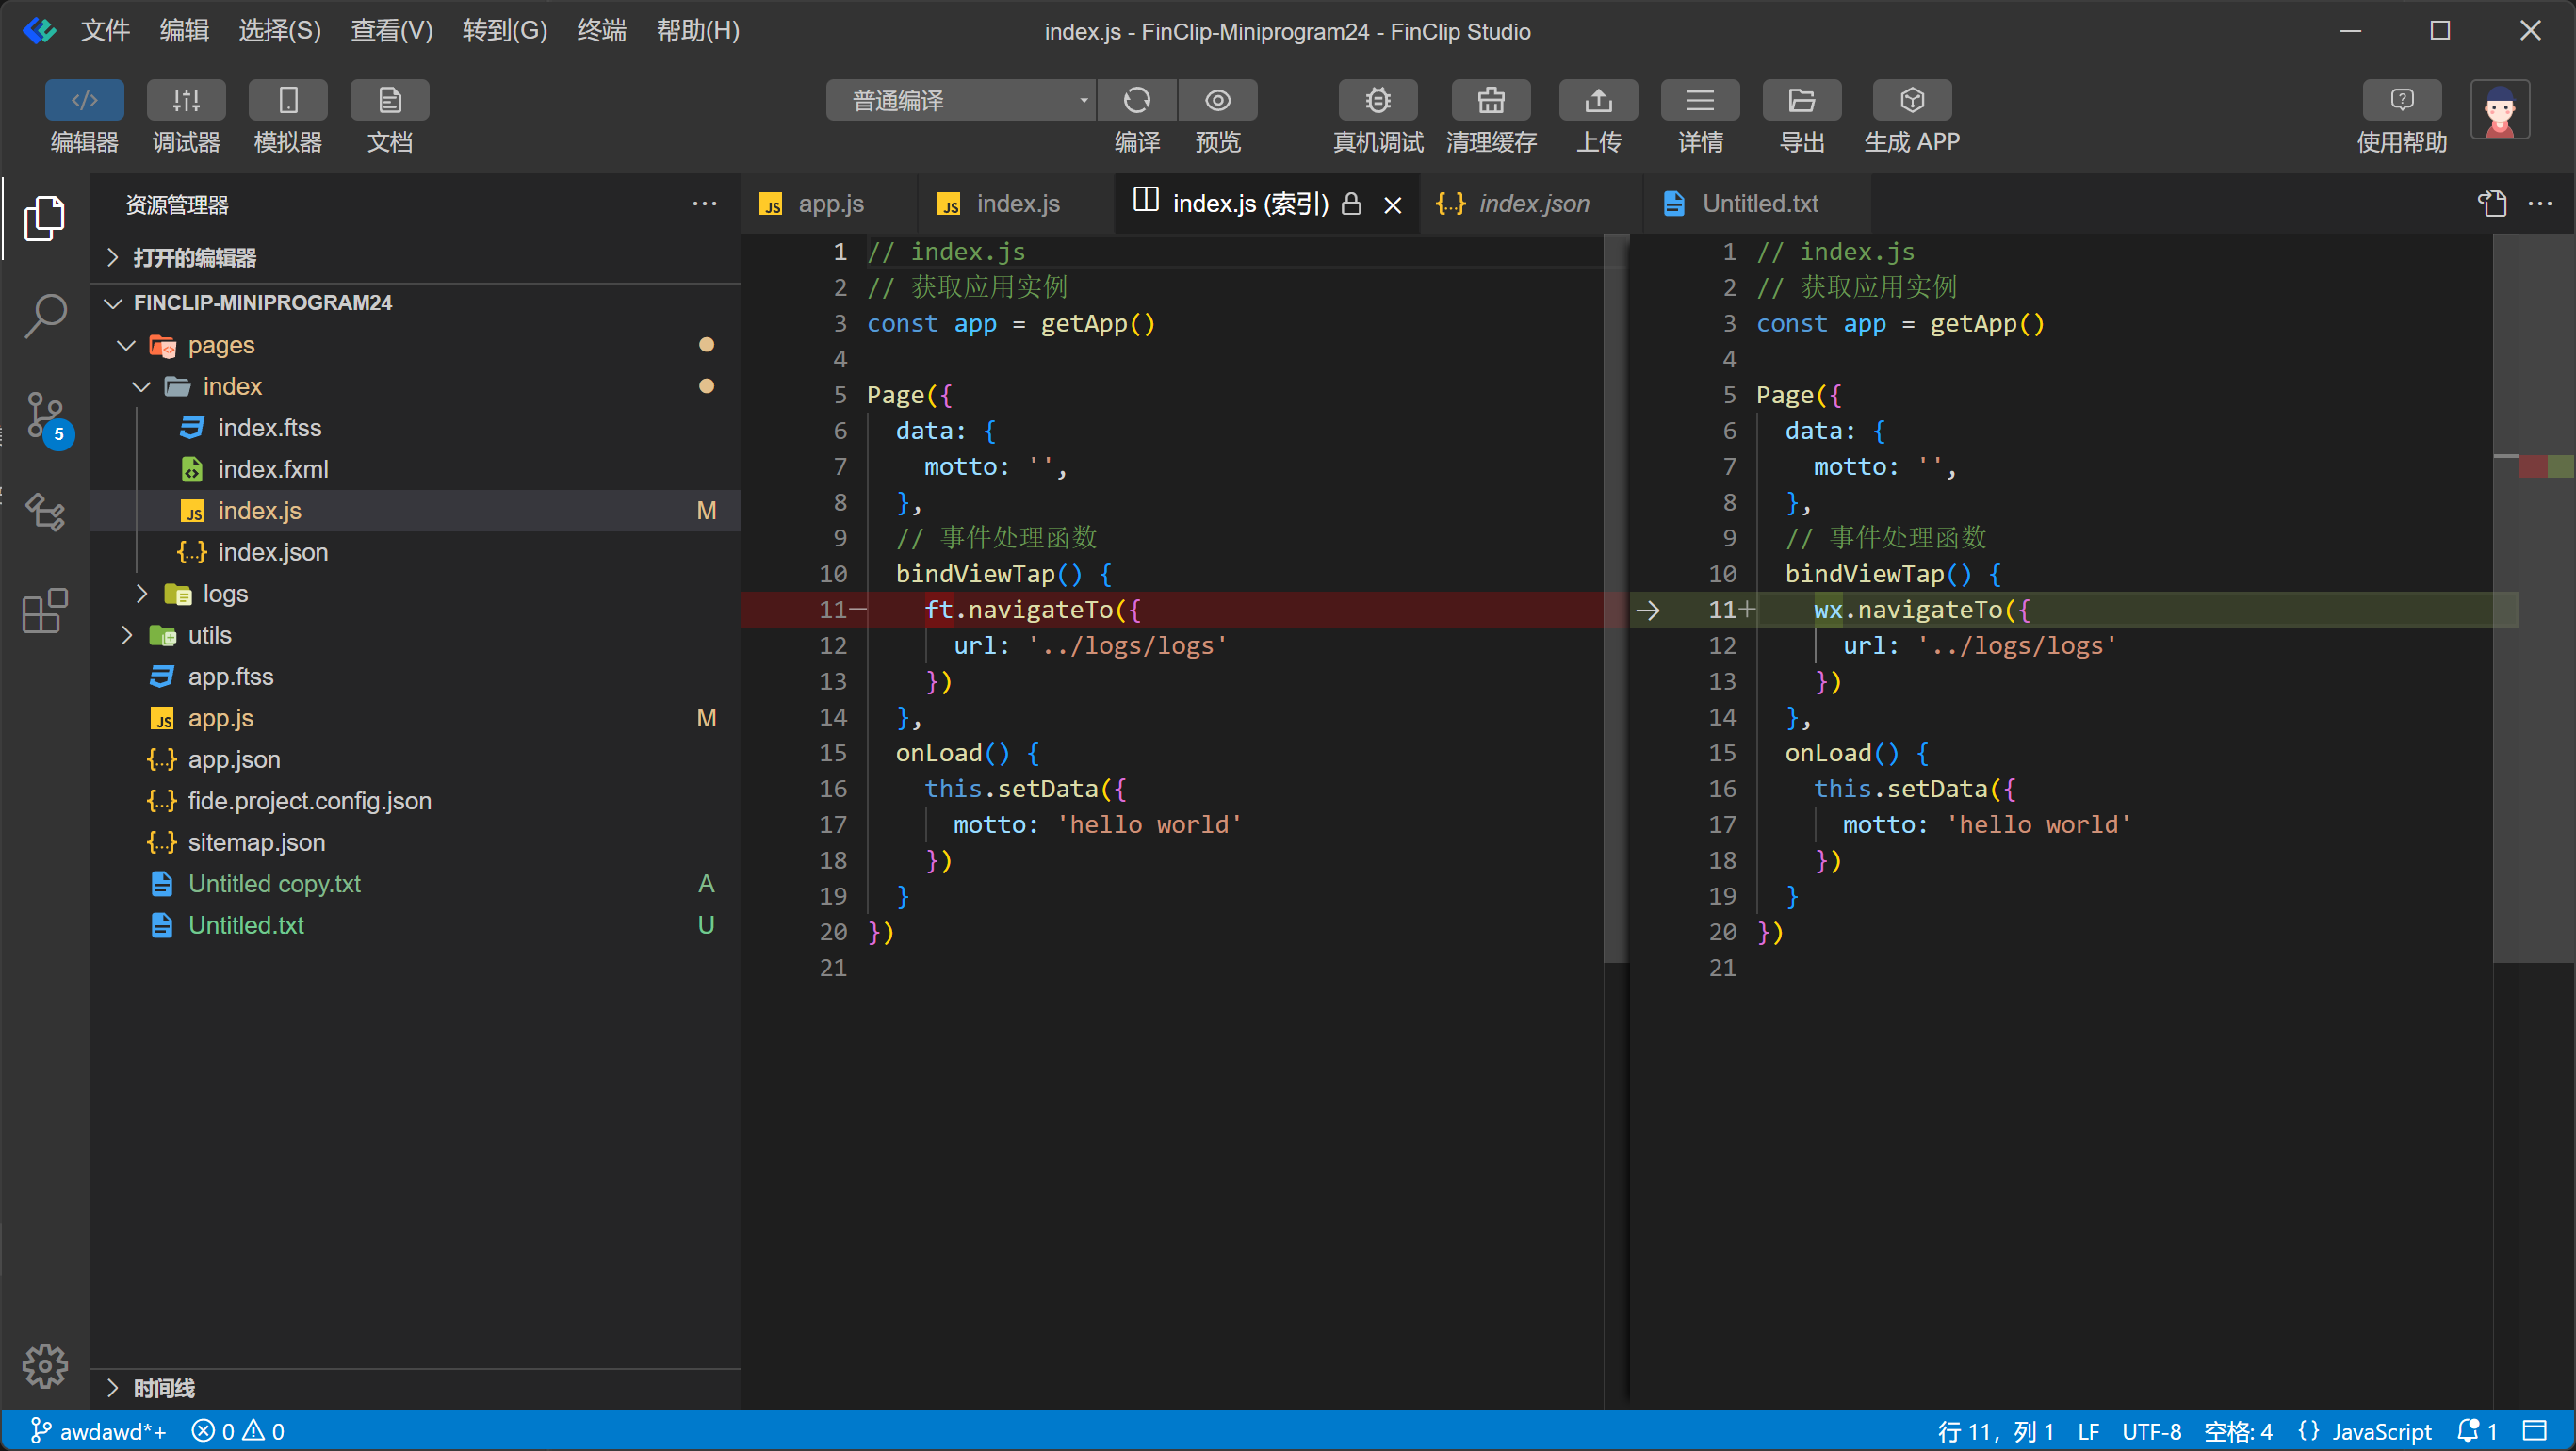The width and height of the screenshot is (2576, 1451).
Task: Click the 清理缓存 toolbar icon
Action: 1490,100
